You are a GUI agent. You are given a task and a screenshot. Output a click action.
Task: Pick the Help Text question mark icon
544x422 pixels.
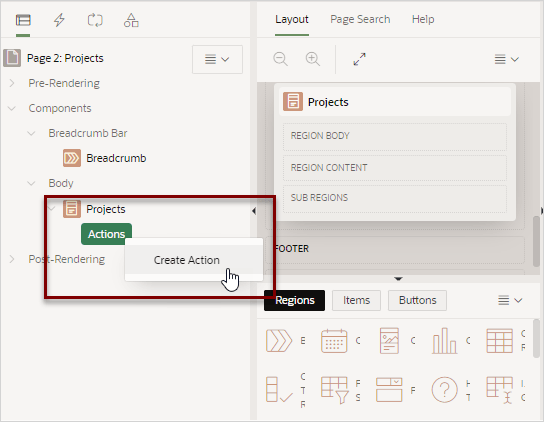[444, 390]
